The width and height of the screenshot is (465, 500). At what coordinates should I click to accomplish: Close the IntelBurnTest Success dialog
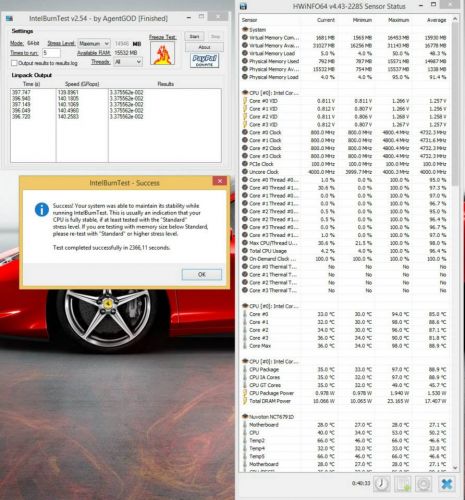coord(220,181)
